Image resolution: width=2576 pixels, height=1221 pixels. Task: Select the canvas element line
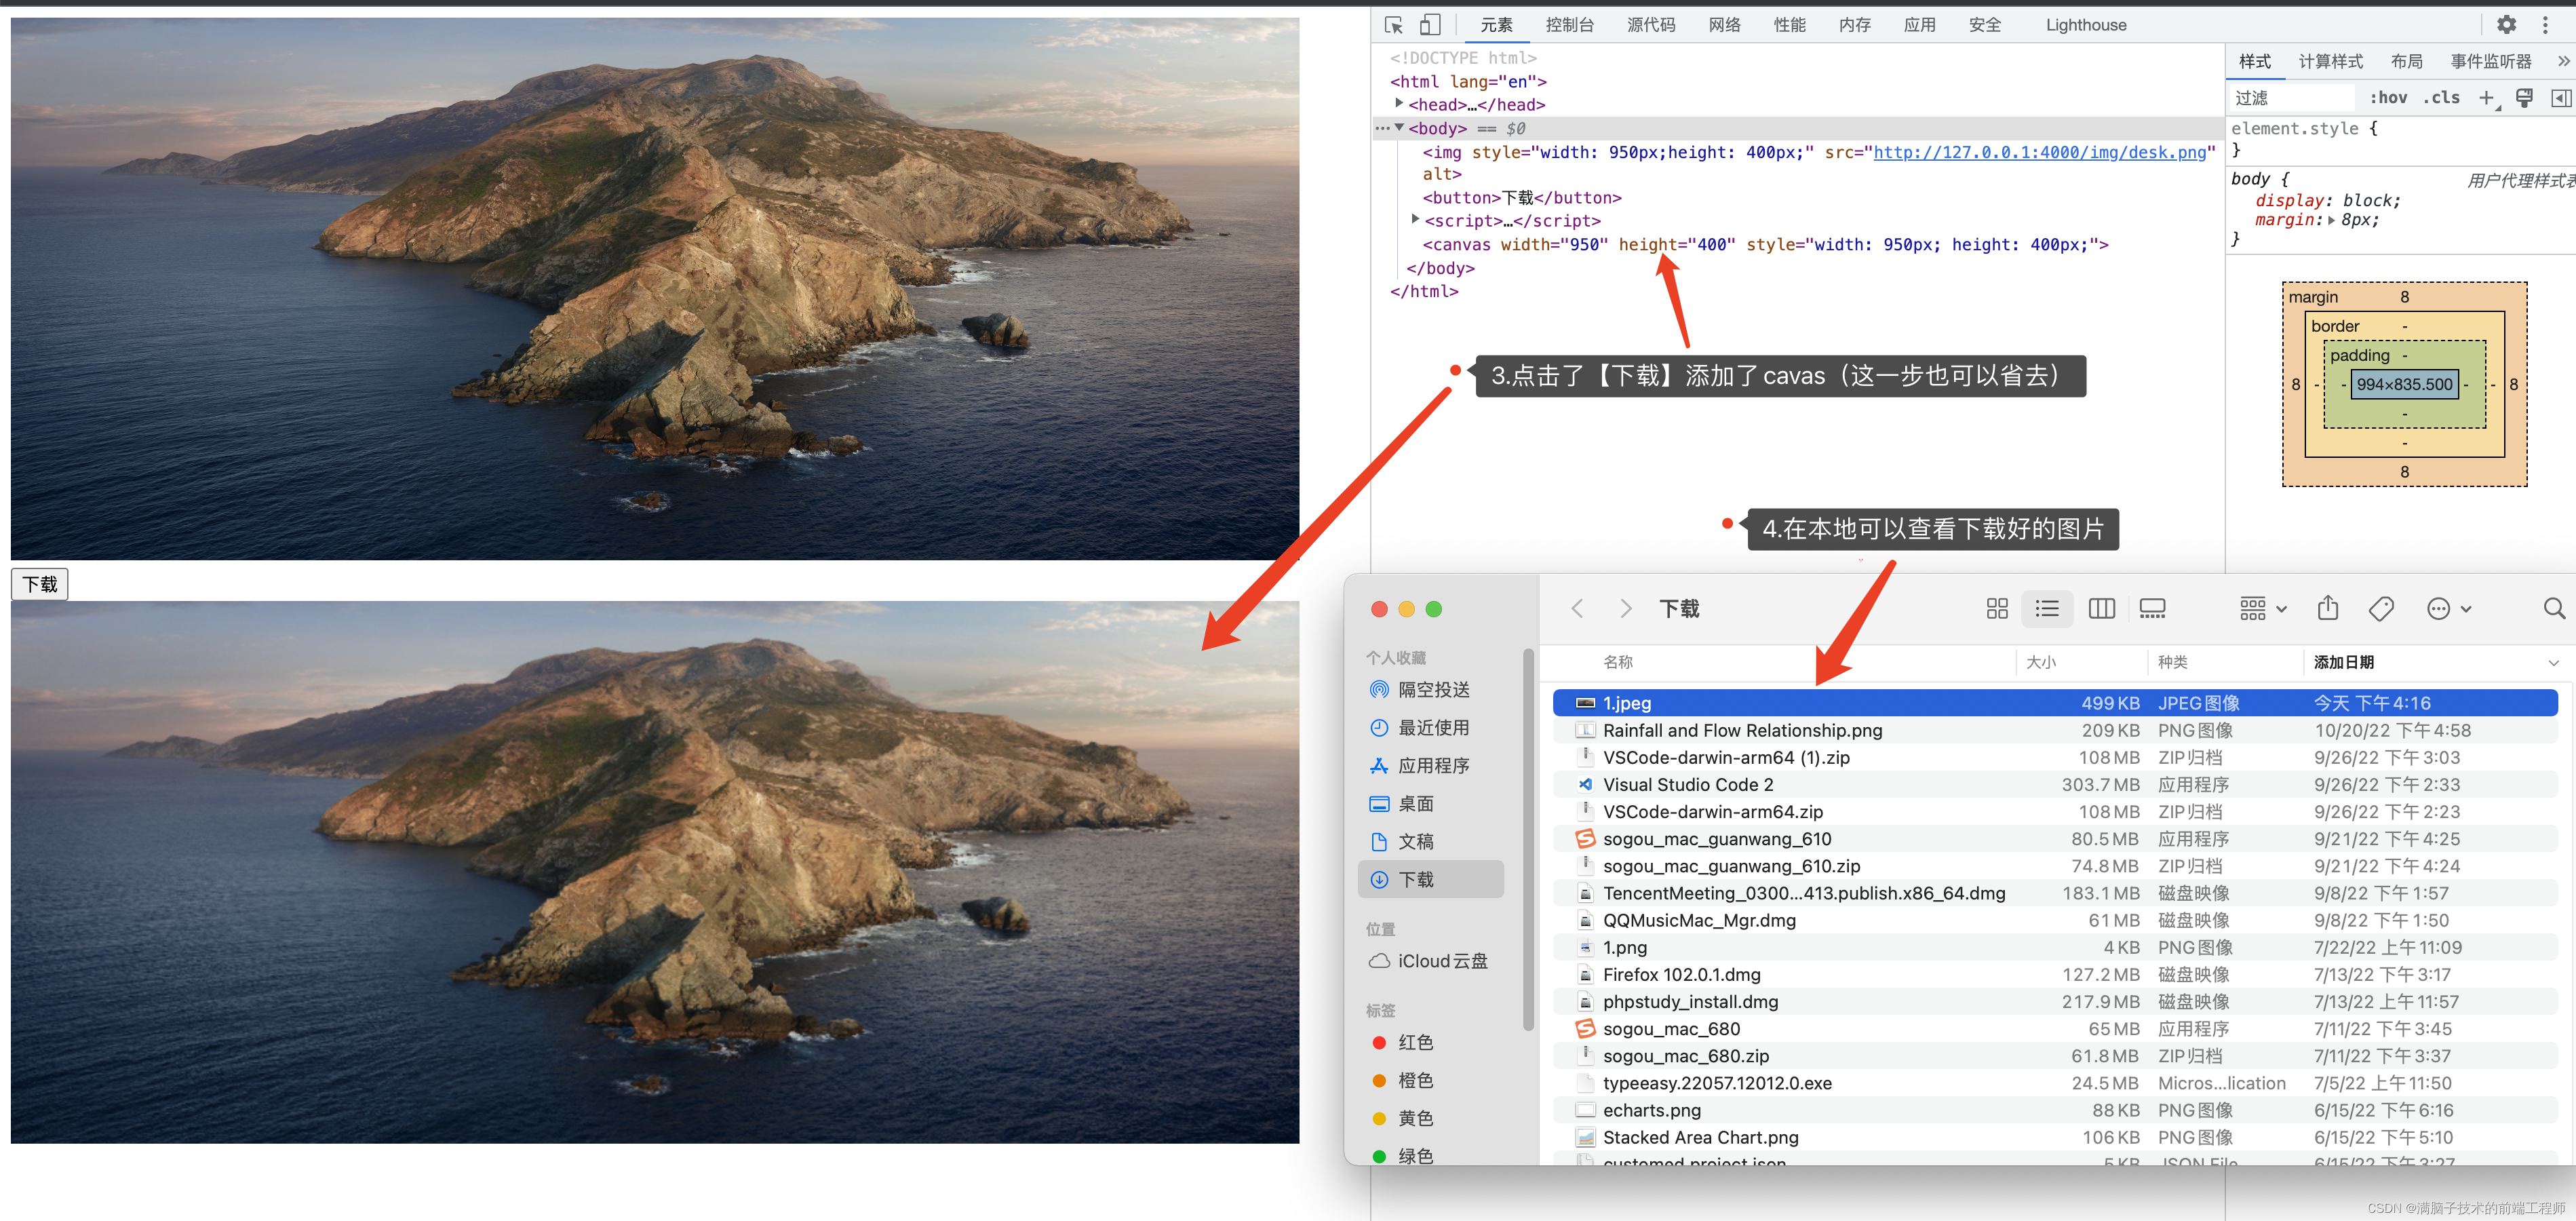pos(1765,245)
